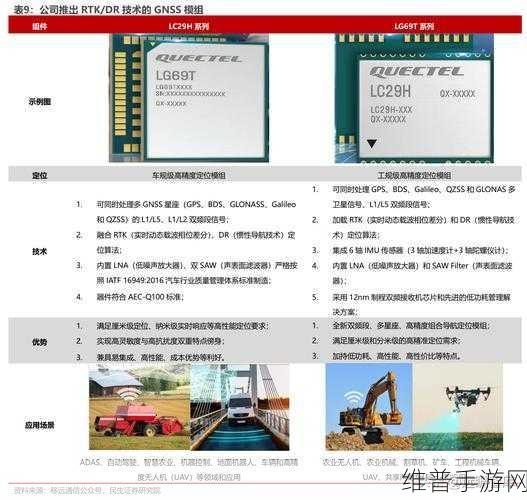The width and height of the screenshot is (527, 500).
Task: Click "器件符合 AEC-Q100 标准" item
Action: click(140, 297)
